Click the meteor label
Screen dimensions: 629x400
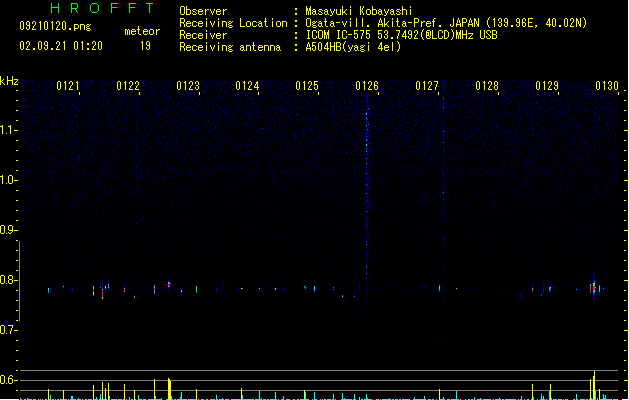tap(142, 31)
